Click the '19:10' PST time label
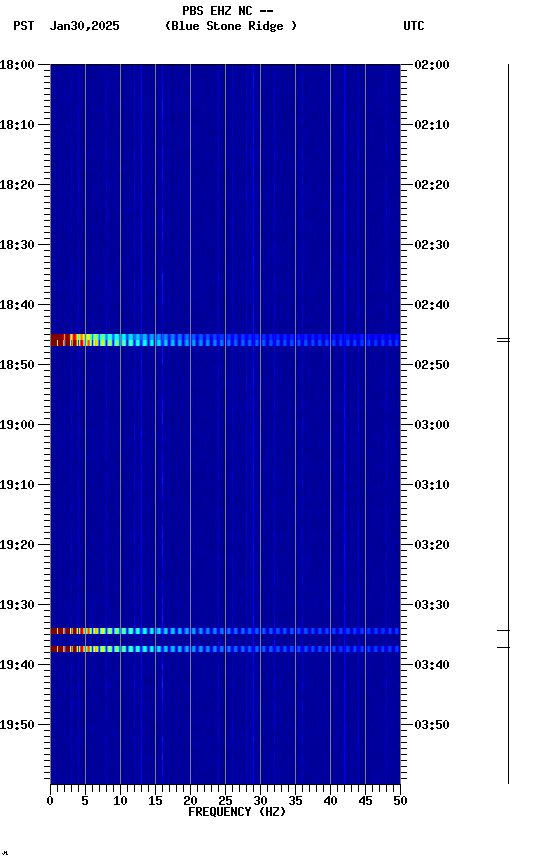 pos(17,485)
